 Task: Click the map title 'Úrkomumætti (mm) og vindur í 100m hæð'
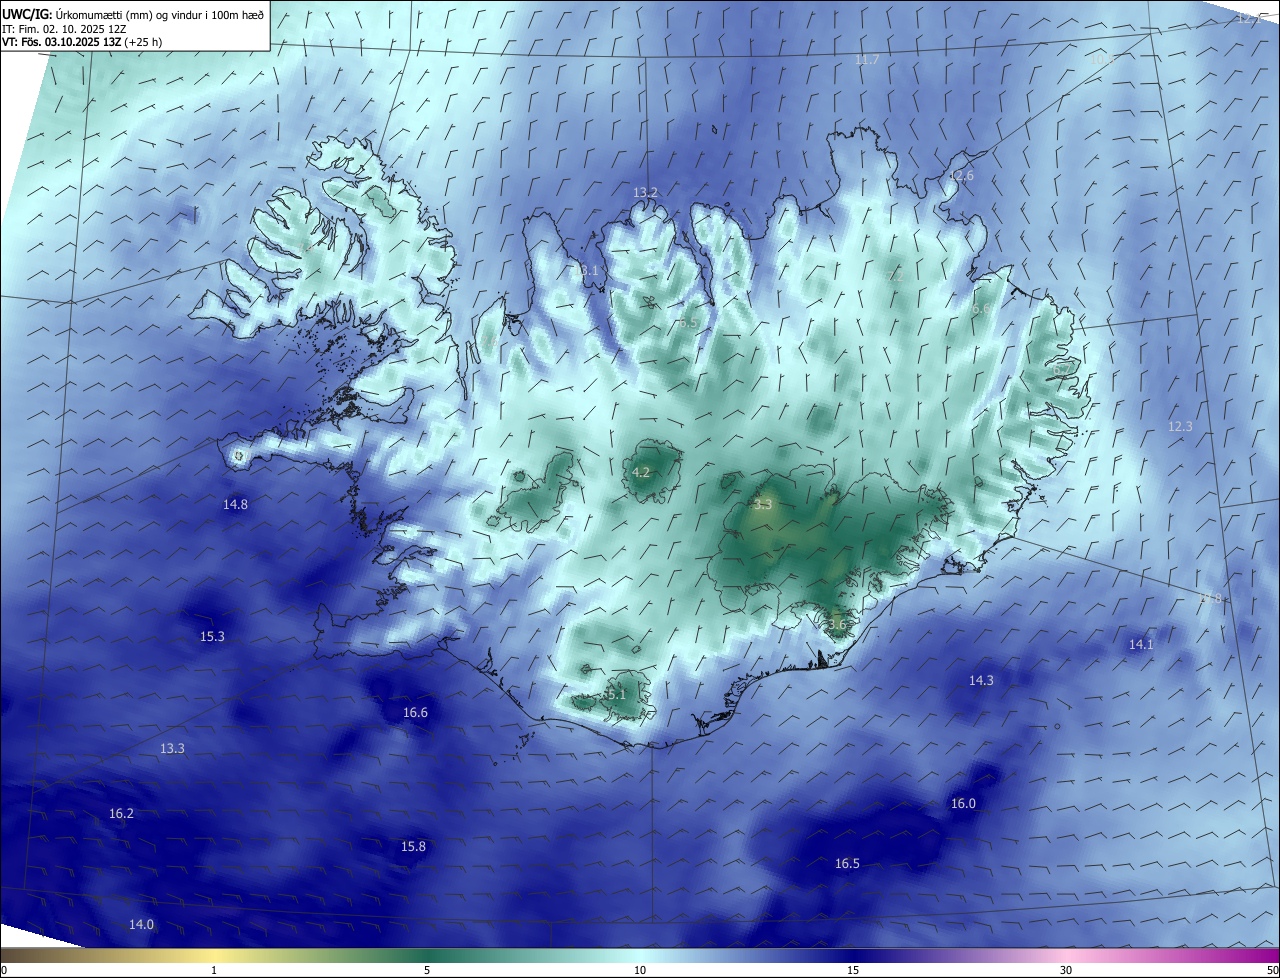(159, 14)
